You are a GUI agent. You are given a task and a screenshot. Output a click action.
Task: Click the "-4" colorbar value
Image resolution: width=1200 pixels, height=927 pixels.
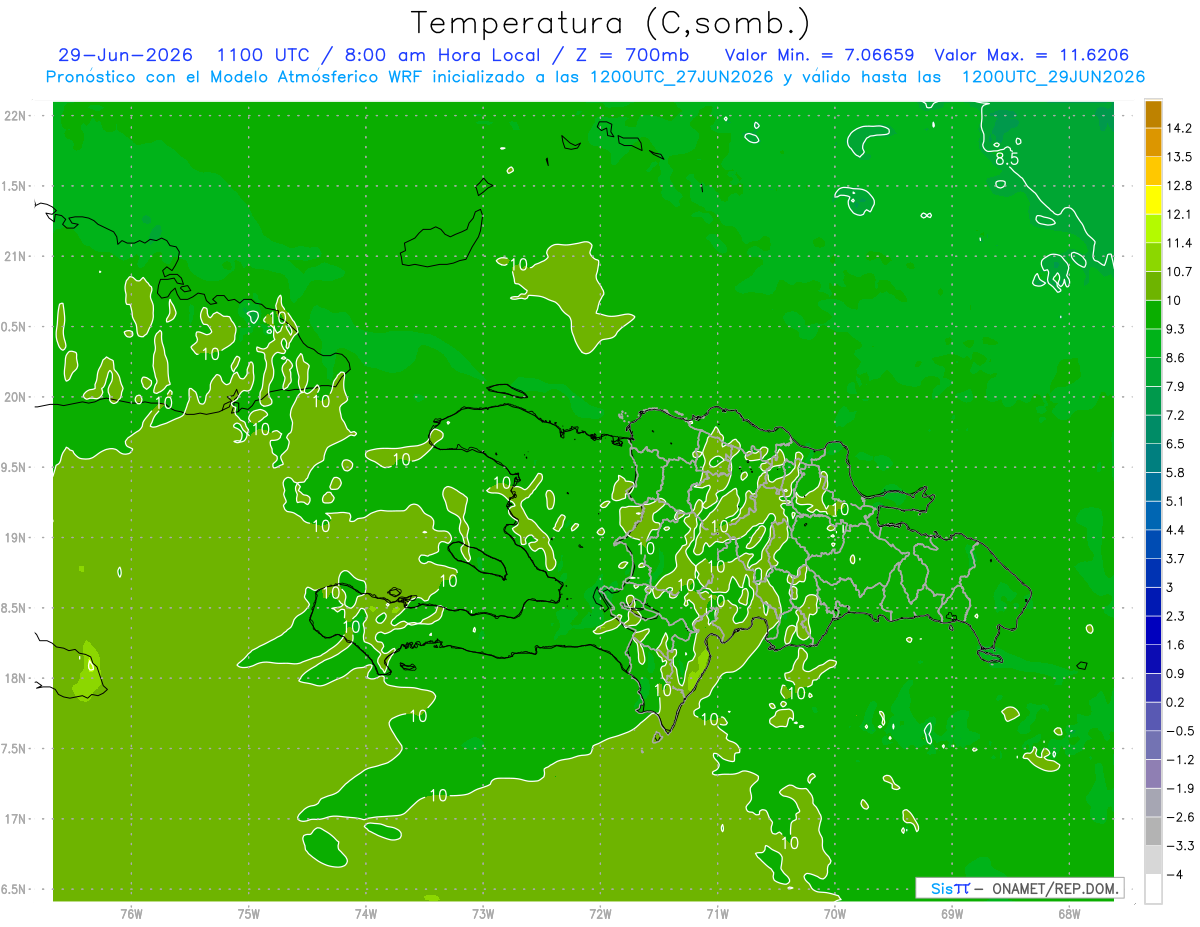1174,875
